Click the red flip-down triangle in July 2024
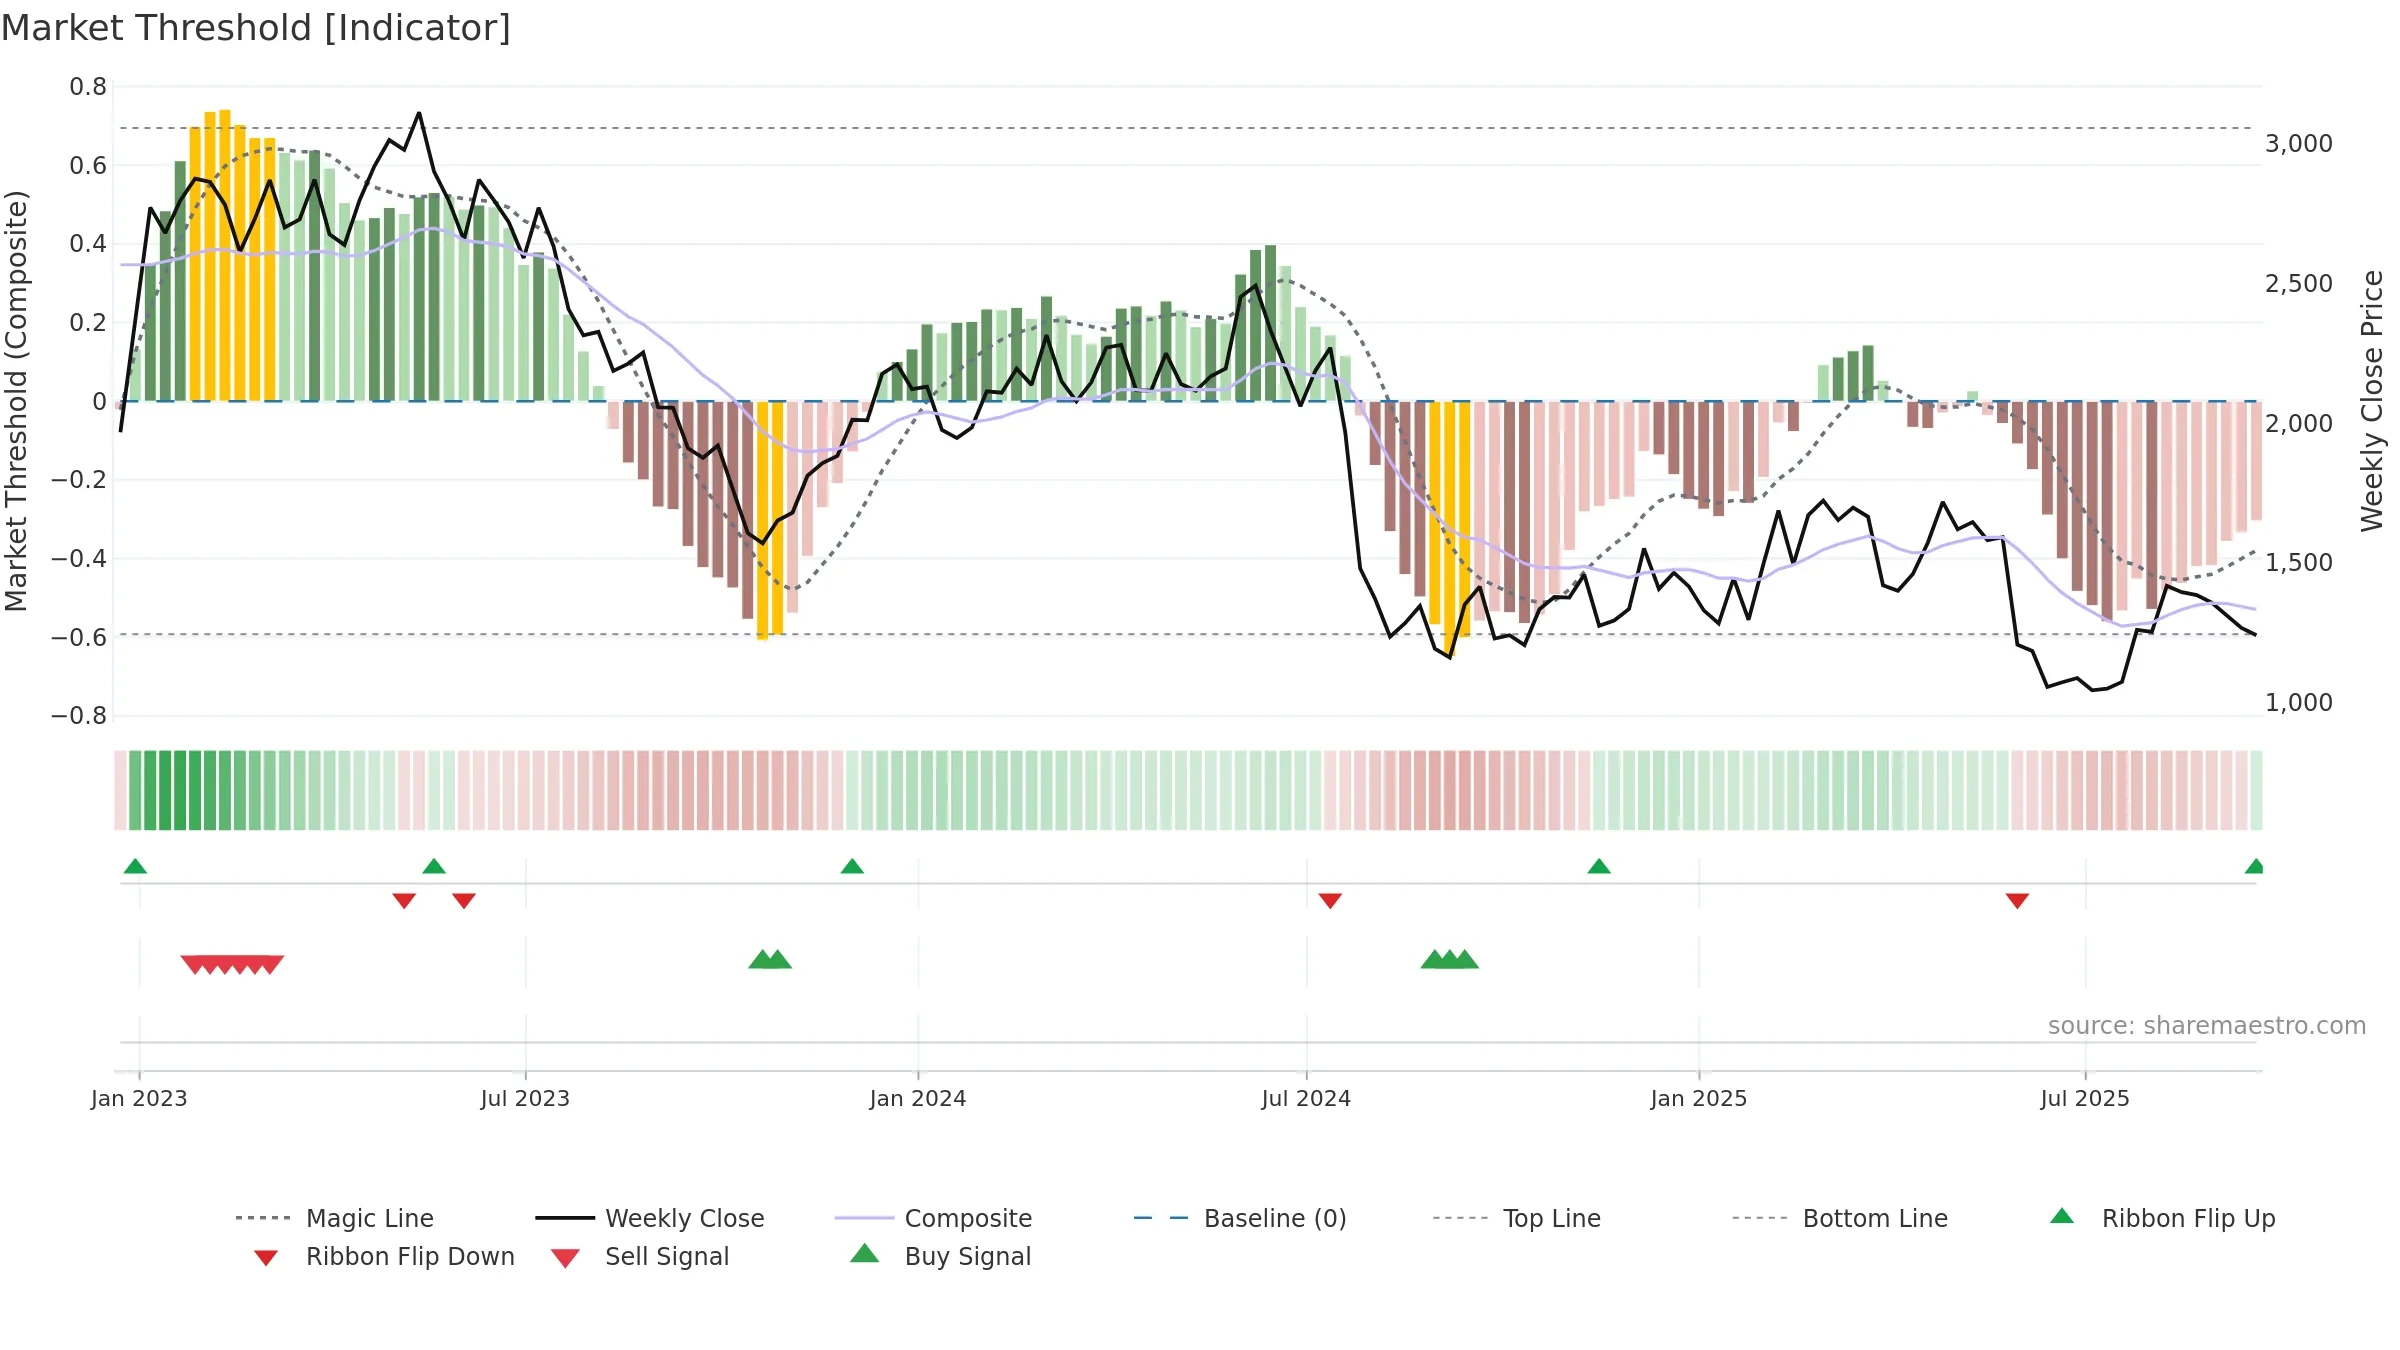 [1330, 901]
